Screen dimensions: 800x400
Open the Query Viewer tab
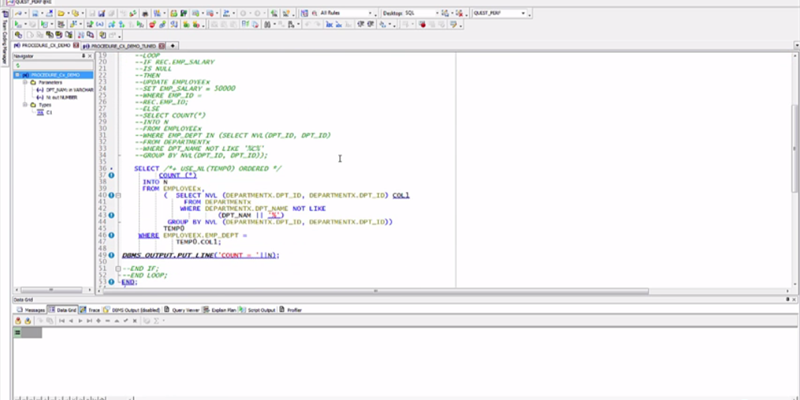[182, 310]
